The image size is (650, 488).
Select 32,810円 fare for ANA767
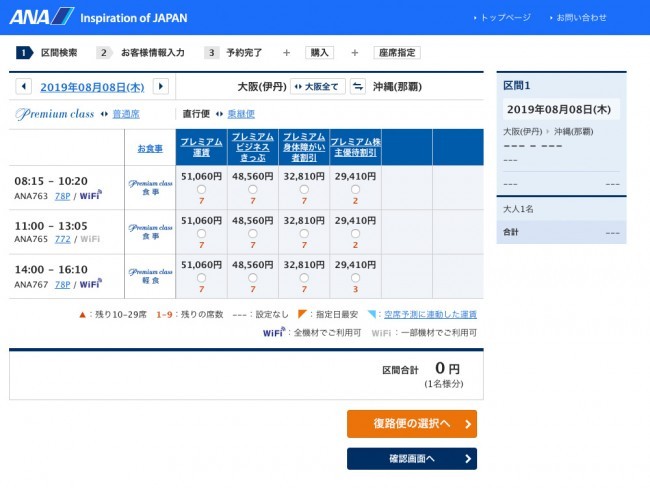tap(304, 278)
